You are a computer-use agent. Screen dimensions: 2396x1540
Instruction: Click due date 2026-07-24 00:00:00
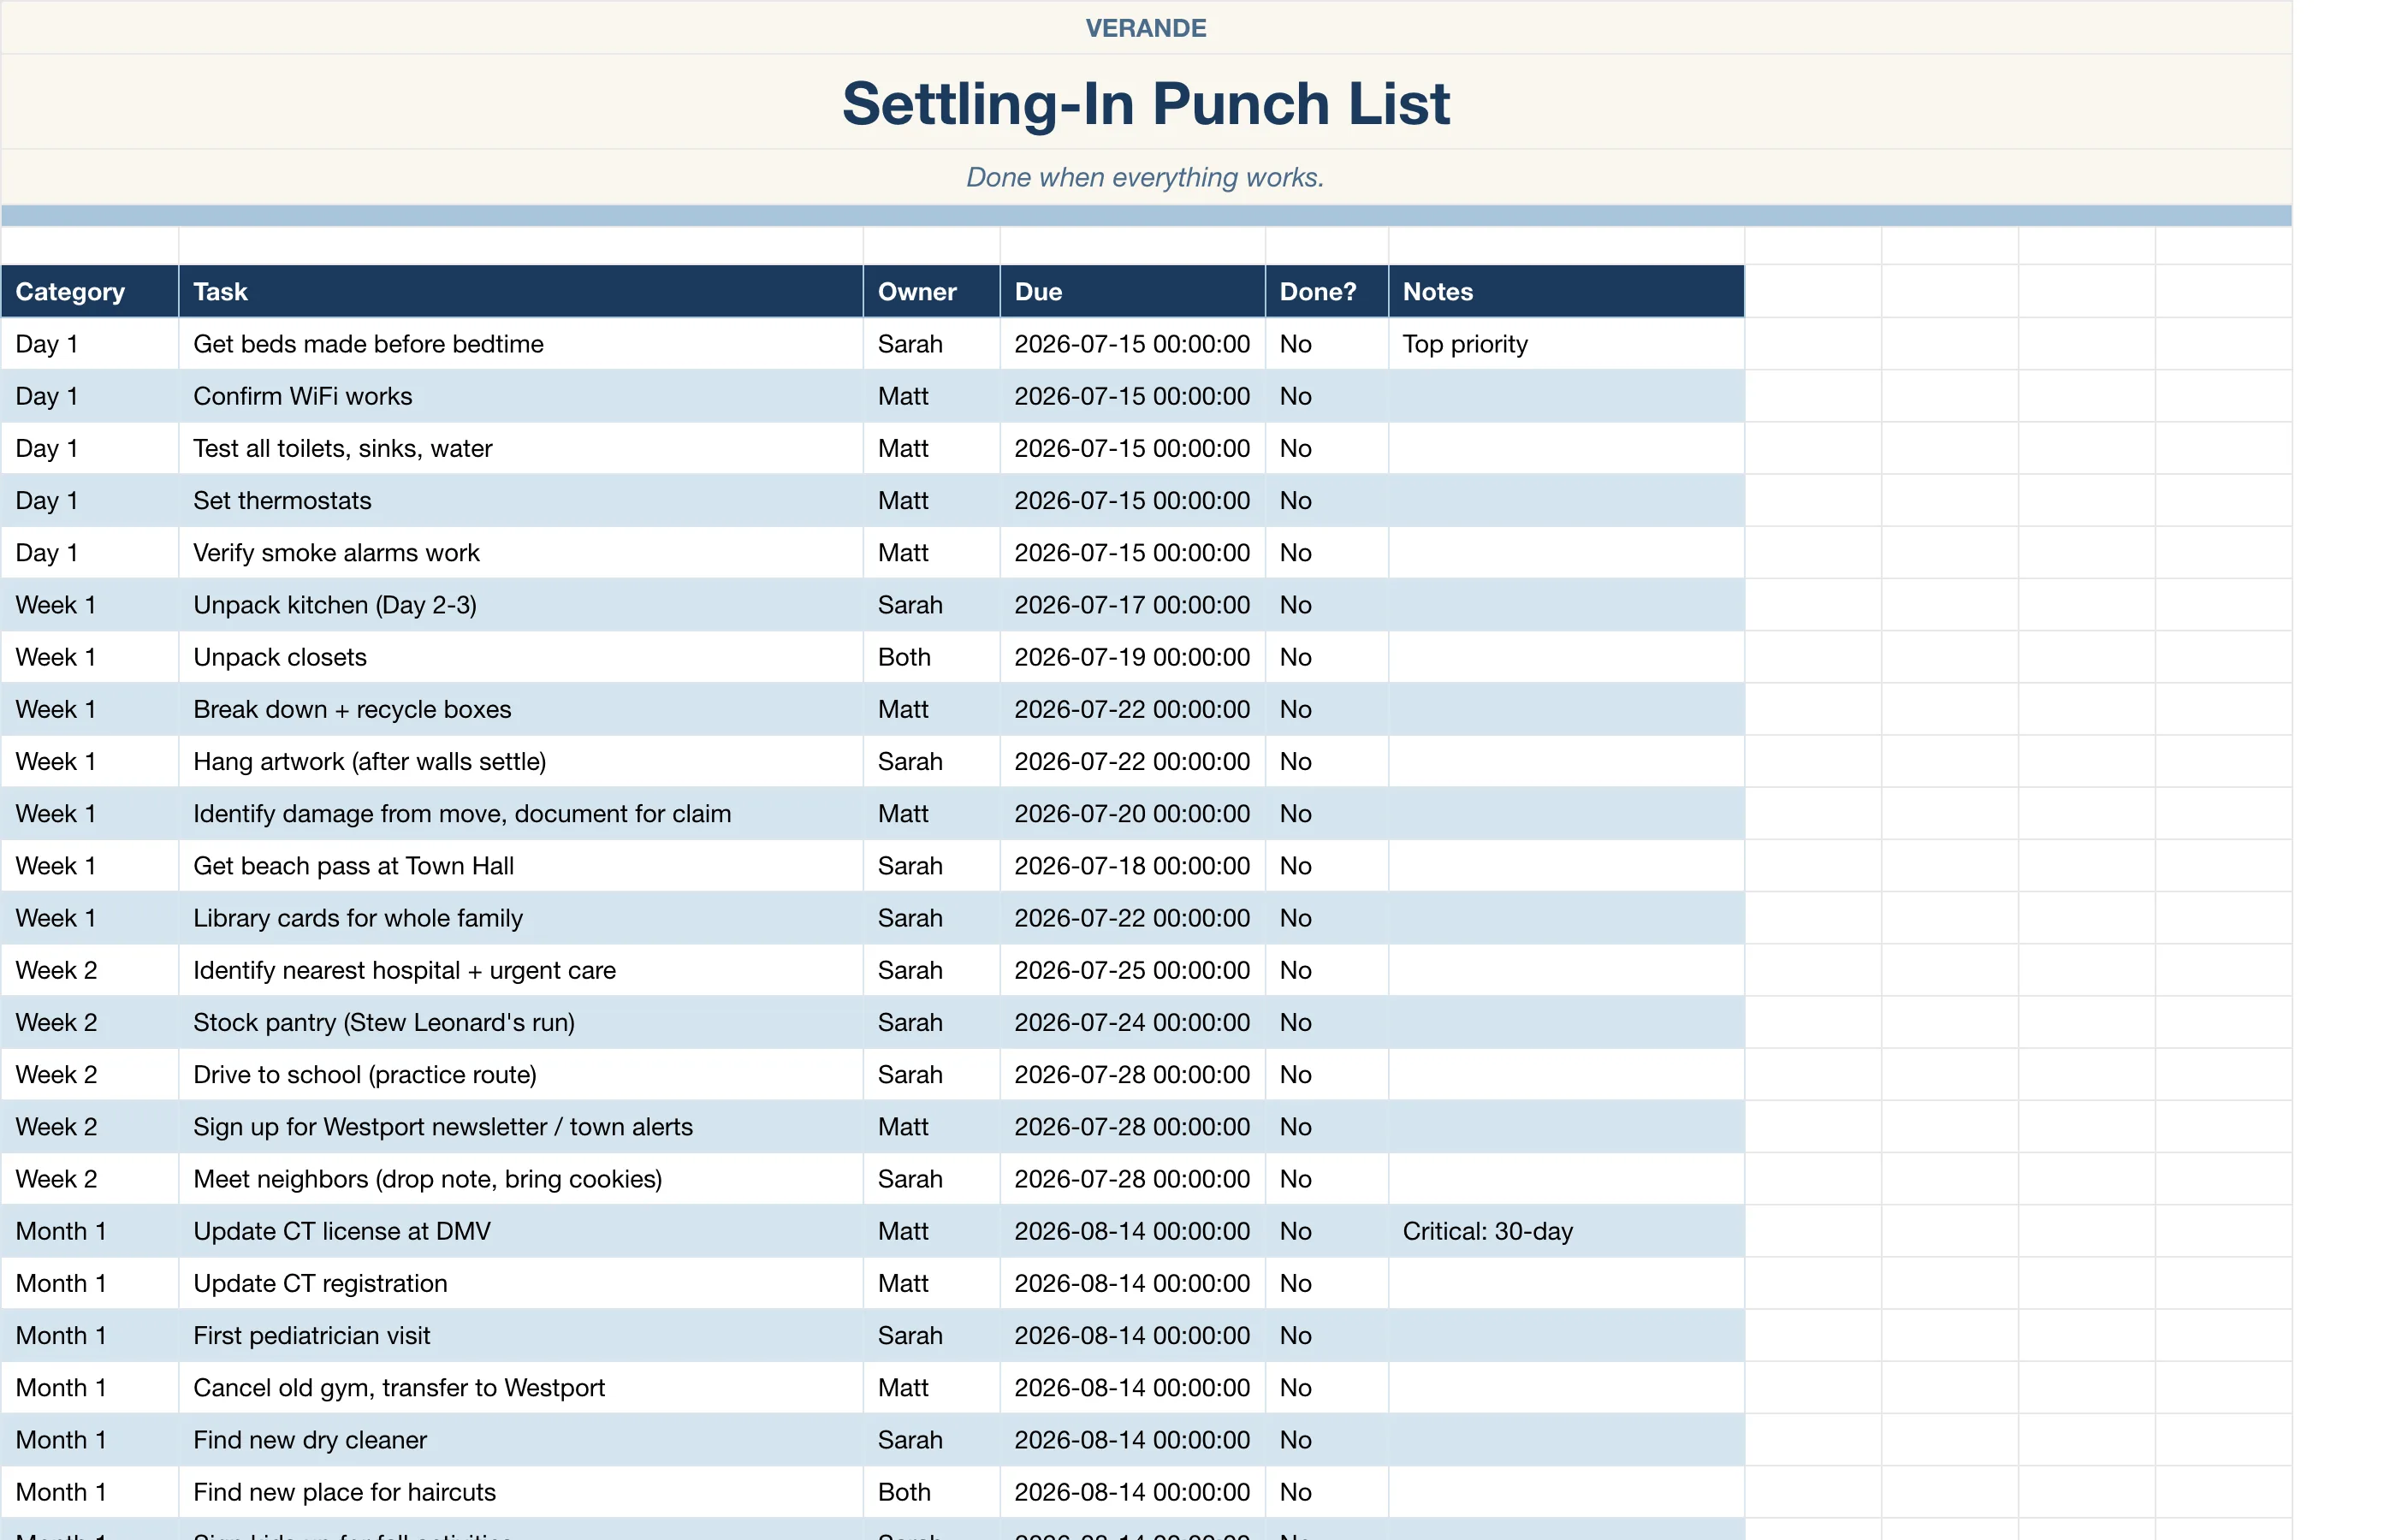click(x=1133, y=1022)
